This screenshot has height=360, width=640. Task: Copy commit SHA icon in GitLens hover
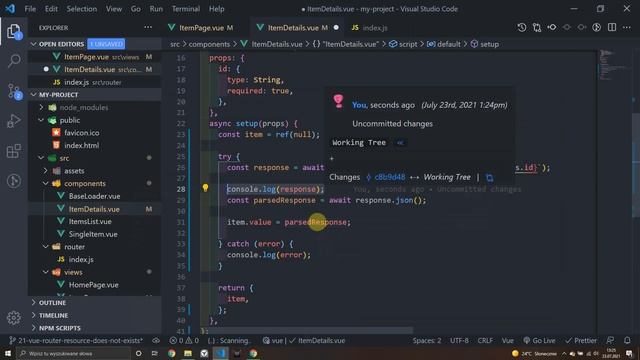click(489, 178)
